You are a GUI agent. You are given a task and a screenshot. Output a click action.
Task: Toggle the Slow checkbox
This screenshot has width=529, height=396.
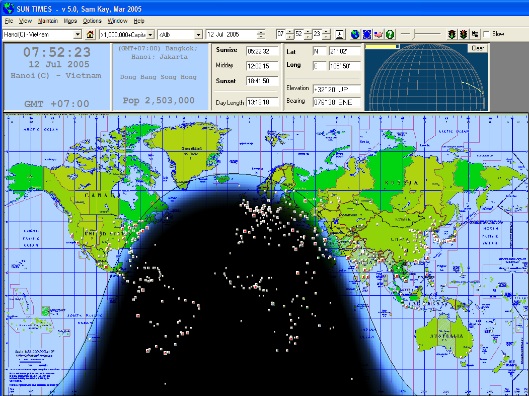tap(486, 34)
